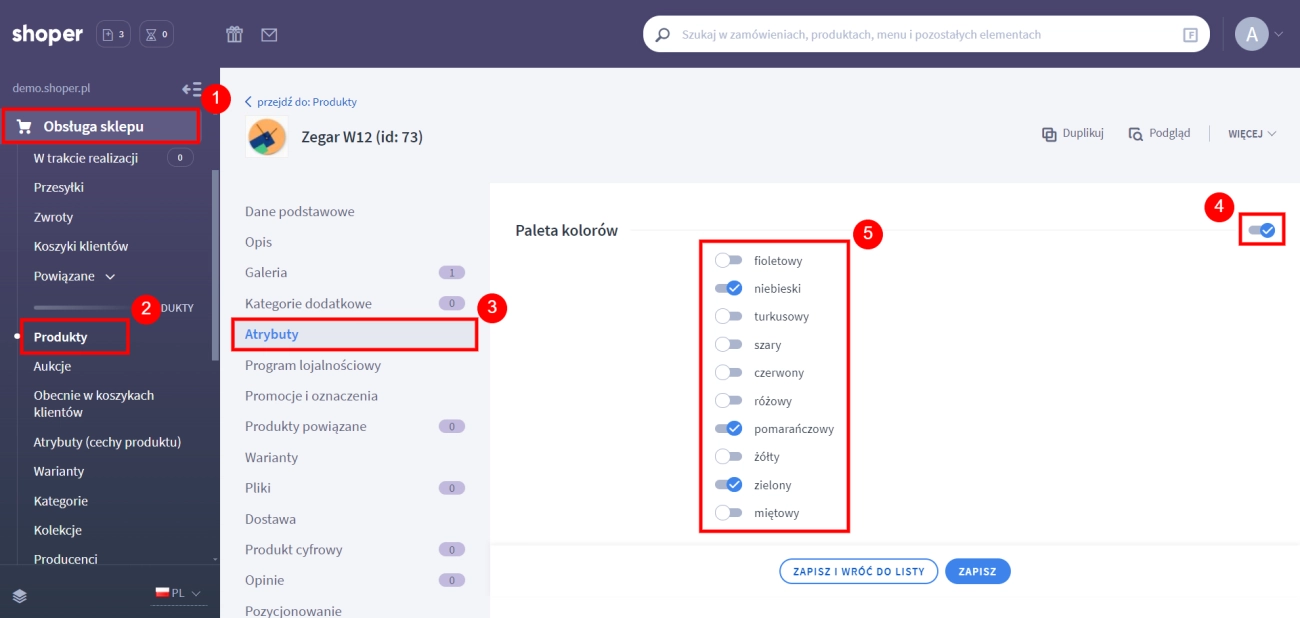Select Warianty in the product menu
1300x618 pixels.
tap(271, 458)
